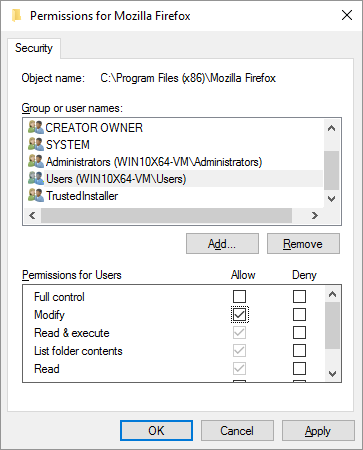Viewport: 363px width, 450px height.
Task: Click the permissions list scroll up arrow
Action: (x=332, y=294)
